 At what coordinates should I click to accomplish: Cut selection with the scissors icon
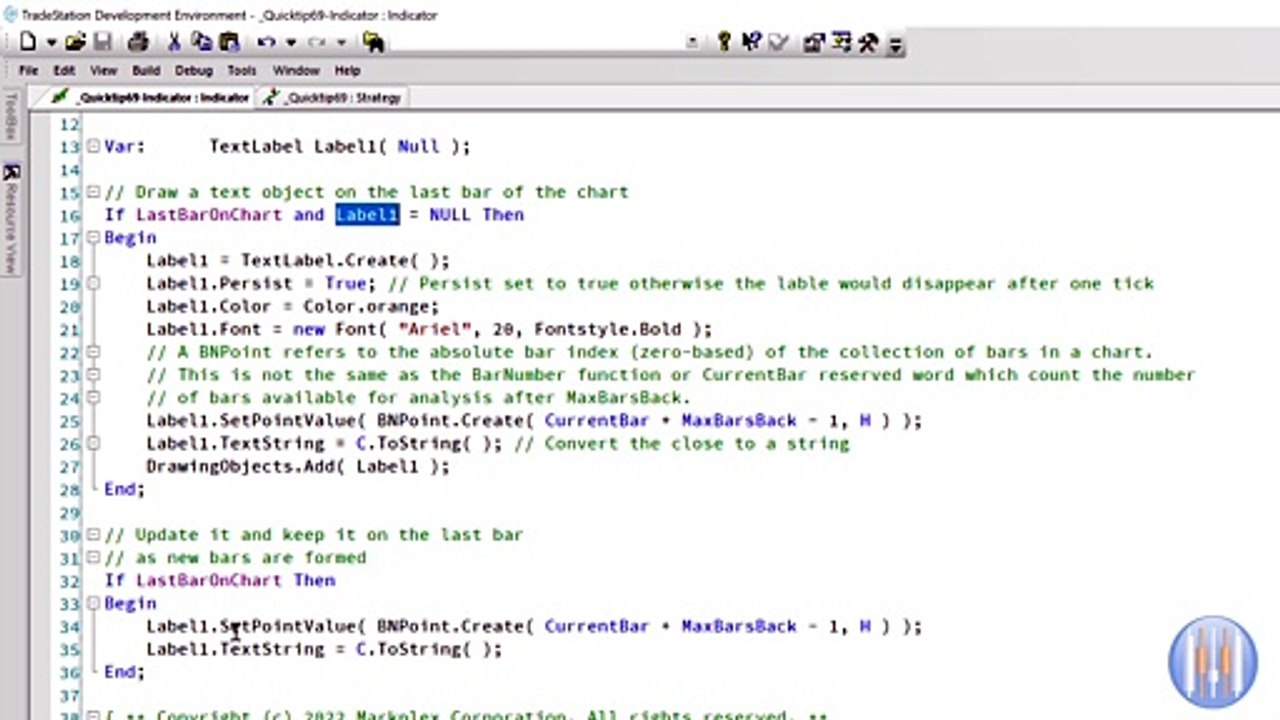click(174, 42)
